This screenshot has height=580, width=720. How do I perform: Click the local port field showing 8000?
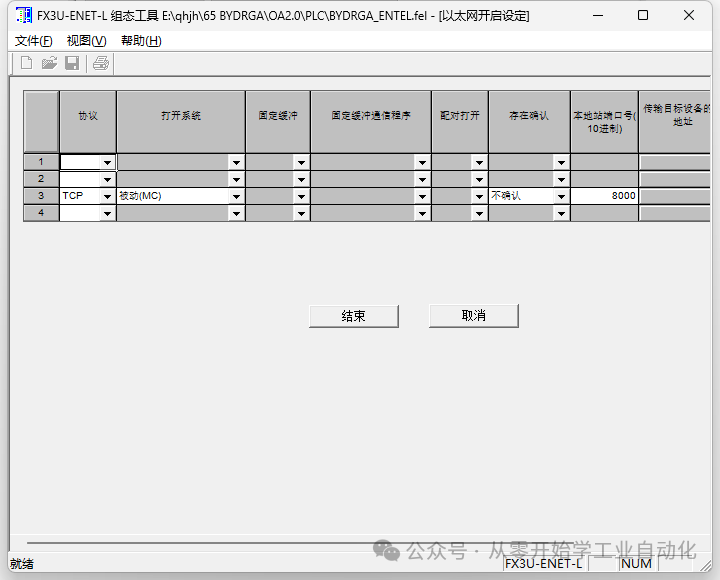pyautogui.click(x=604, y=196)
